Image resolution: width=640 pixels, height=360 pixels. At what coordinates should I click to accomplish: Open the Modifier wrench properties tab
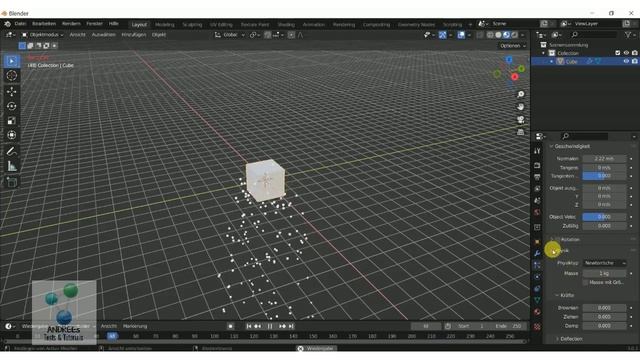(x=537, y=253)
